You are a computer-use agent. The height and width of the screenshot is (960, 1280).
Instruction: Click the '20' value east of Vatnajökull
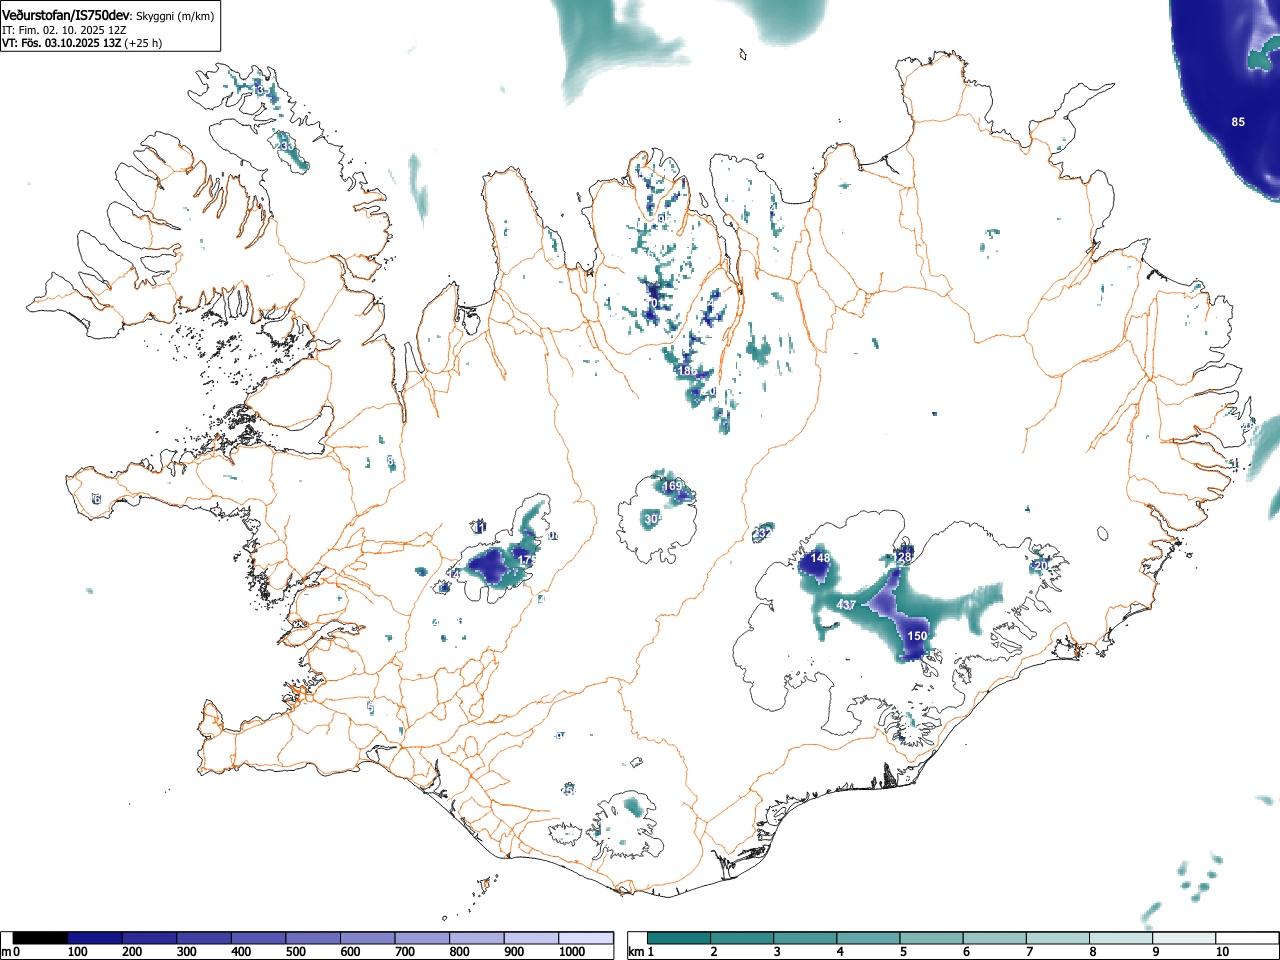1040,566
